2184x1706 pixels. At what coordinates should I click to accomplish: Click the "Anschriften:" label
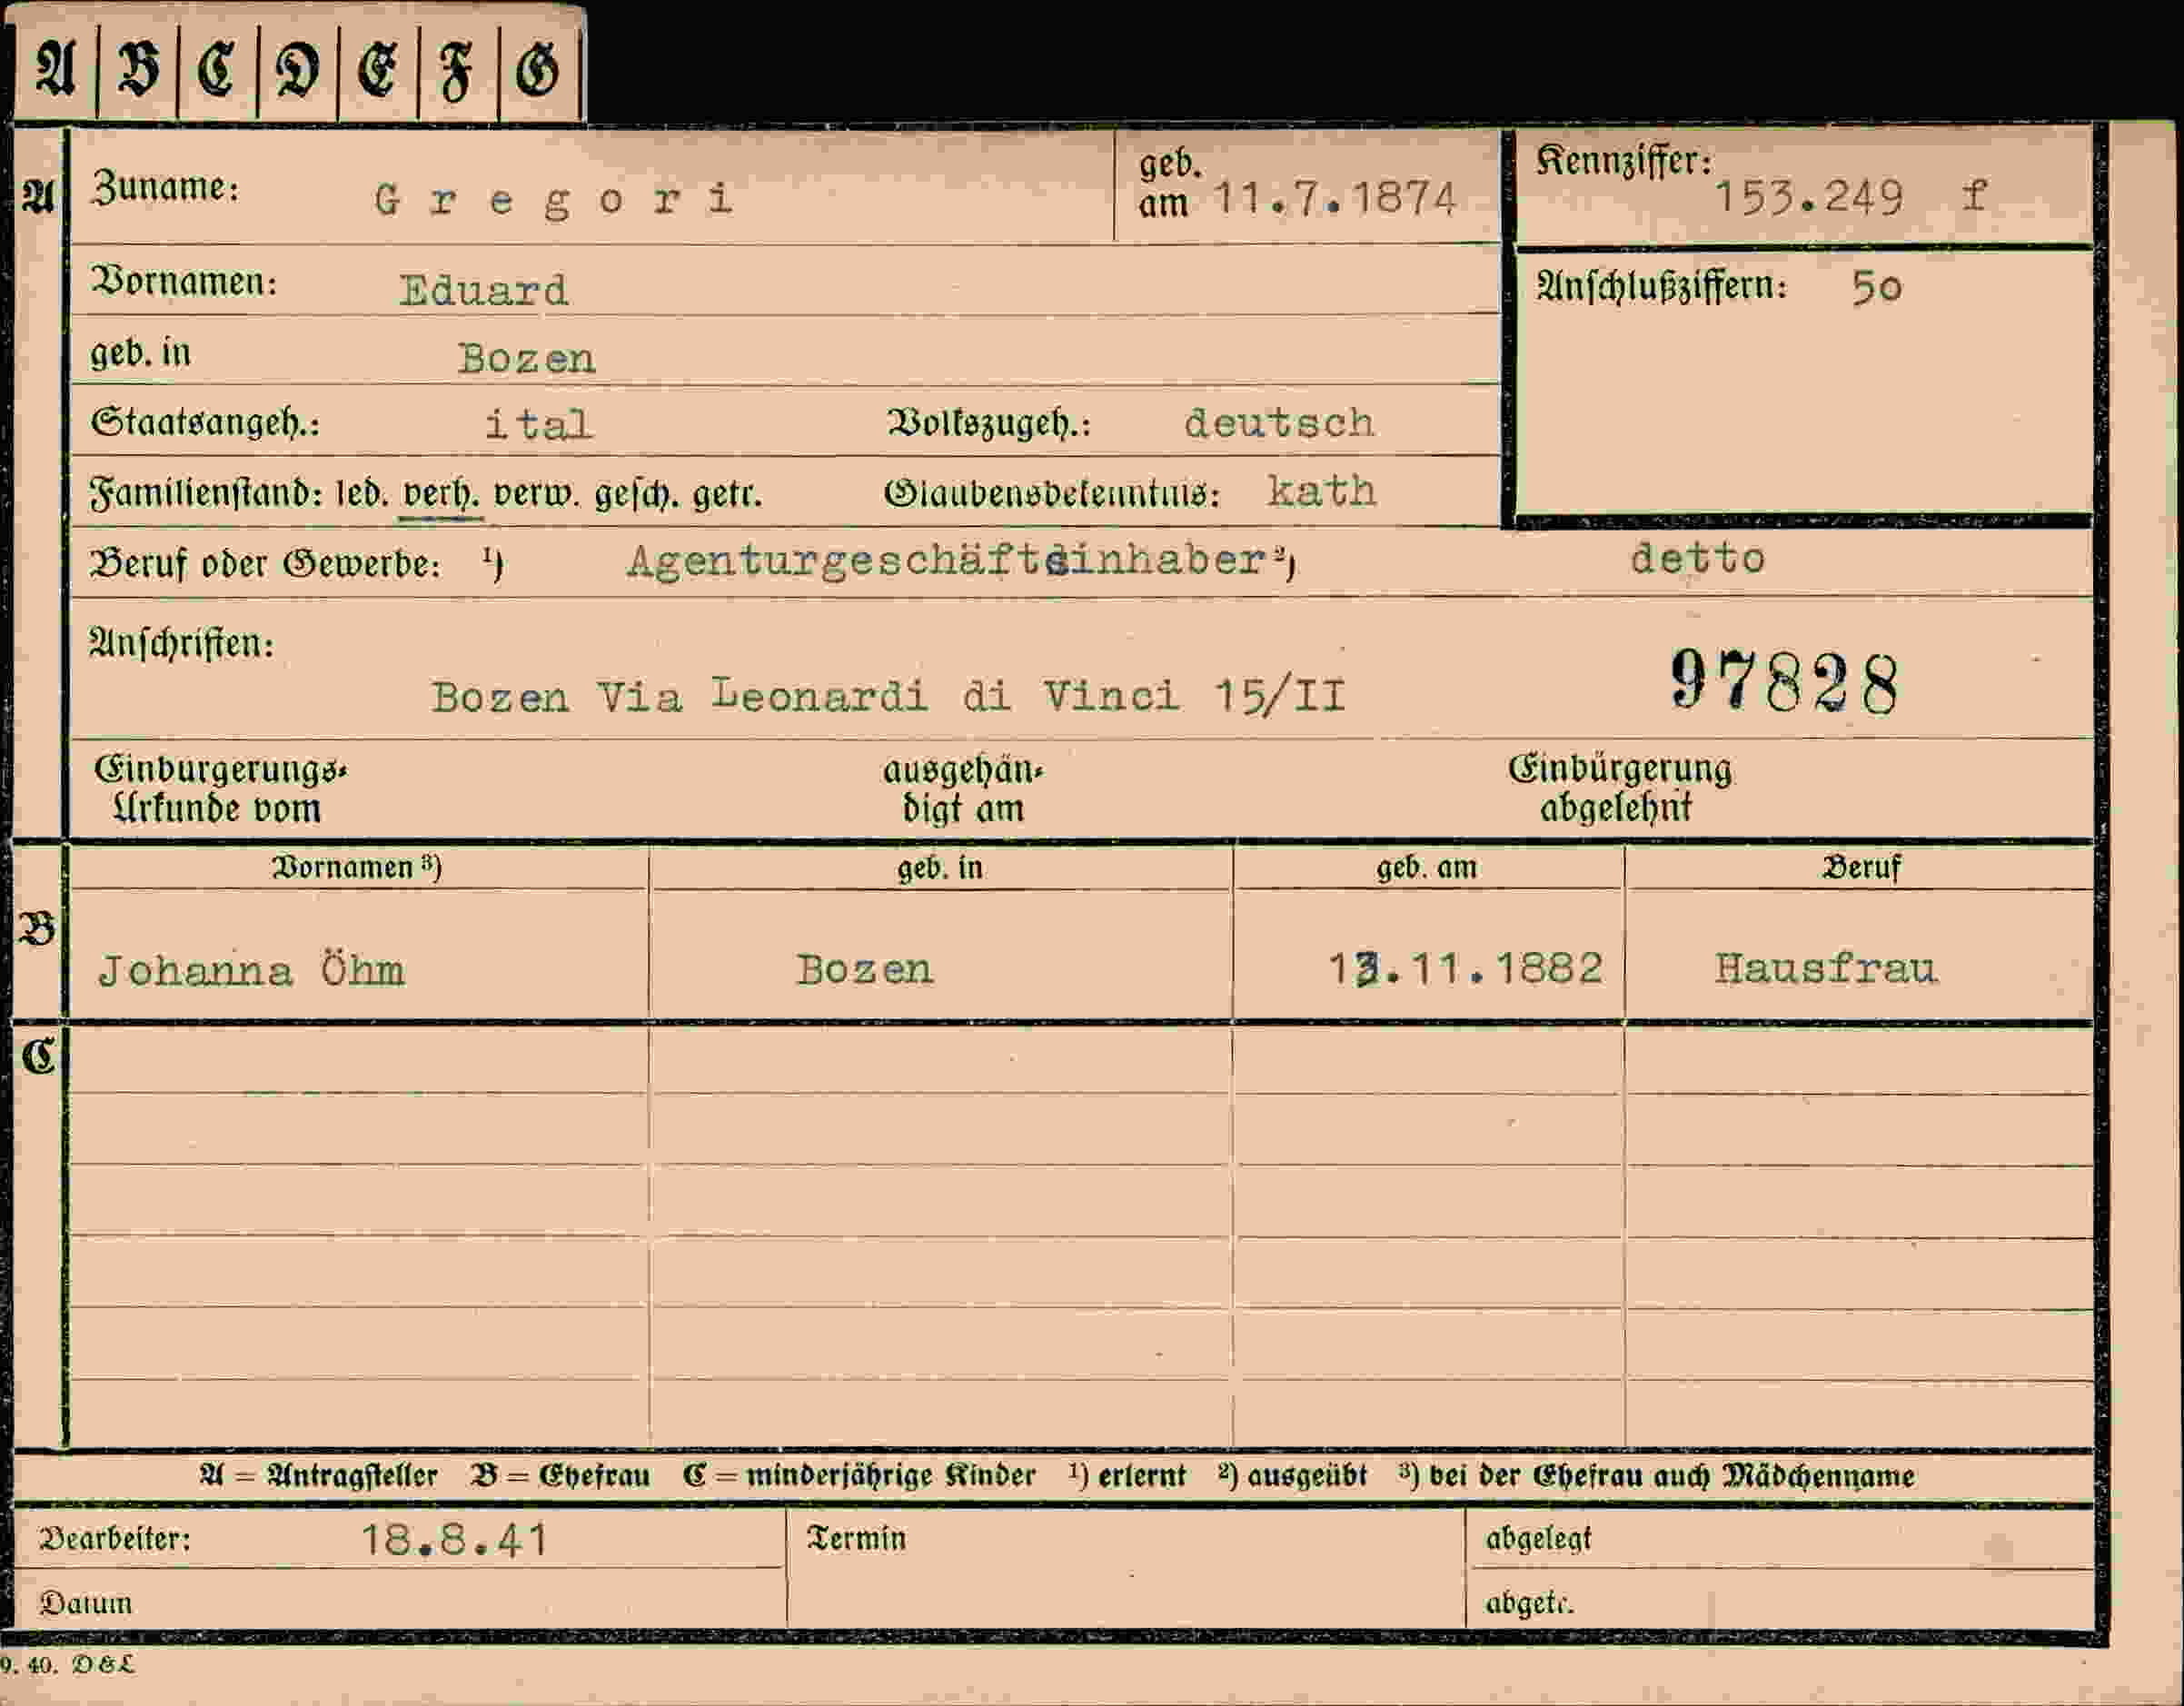pyautogui.click(x=182, y=644)
